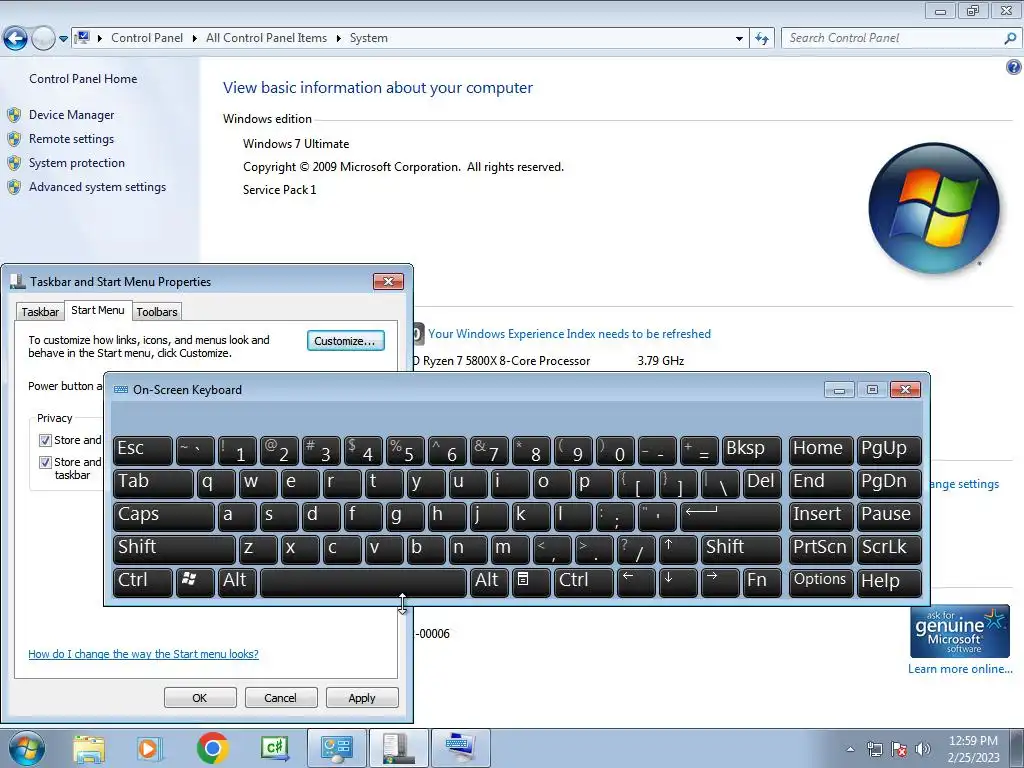The image size is (1024, 768).
Task: Click OK in Taskbar Properties dialog
Action: pyautogui.click(x=200, y=697)
